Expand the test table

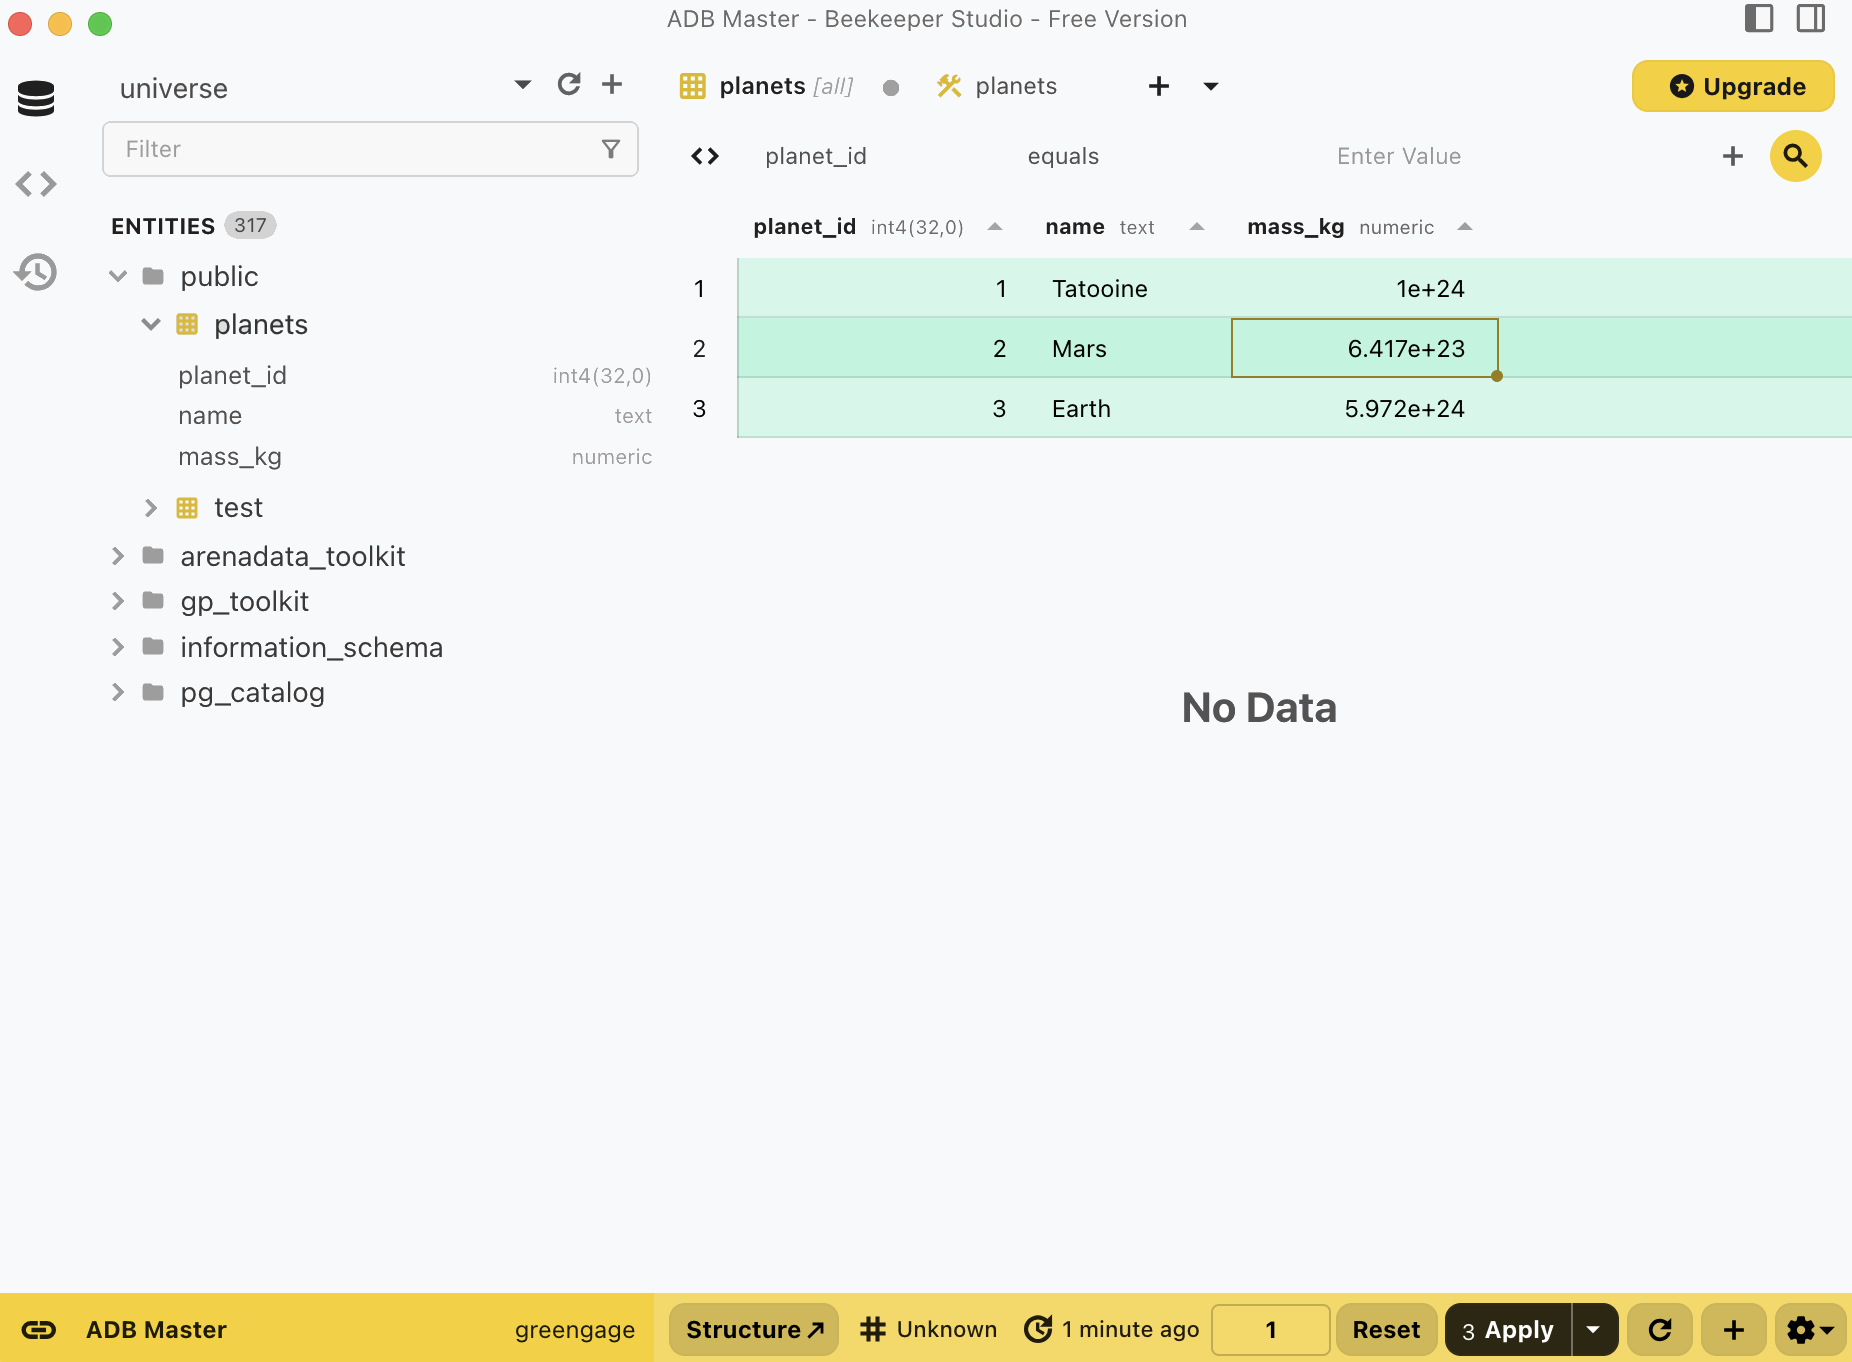click(151, 508)
